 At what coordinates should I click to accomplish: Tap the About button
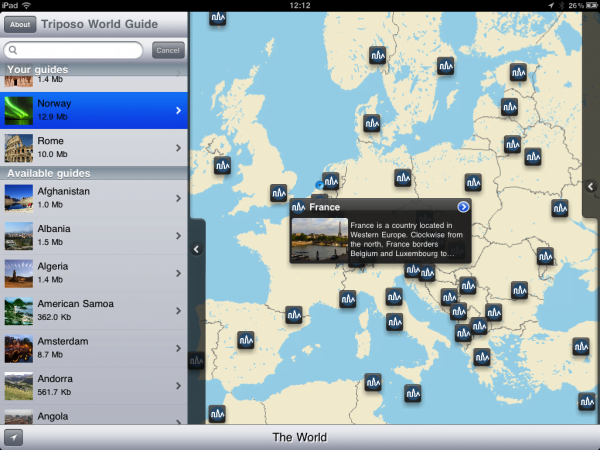tap(20, 24)
